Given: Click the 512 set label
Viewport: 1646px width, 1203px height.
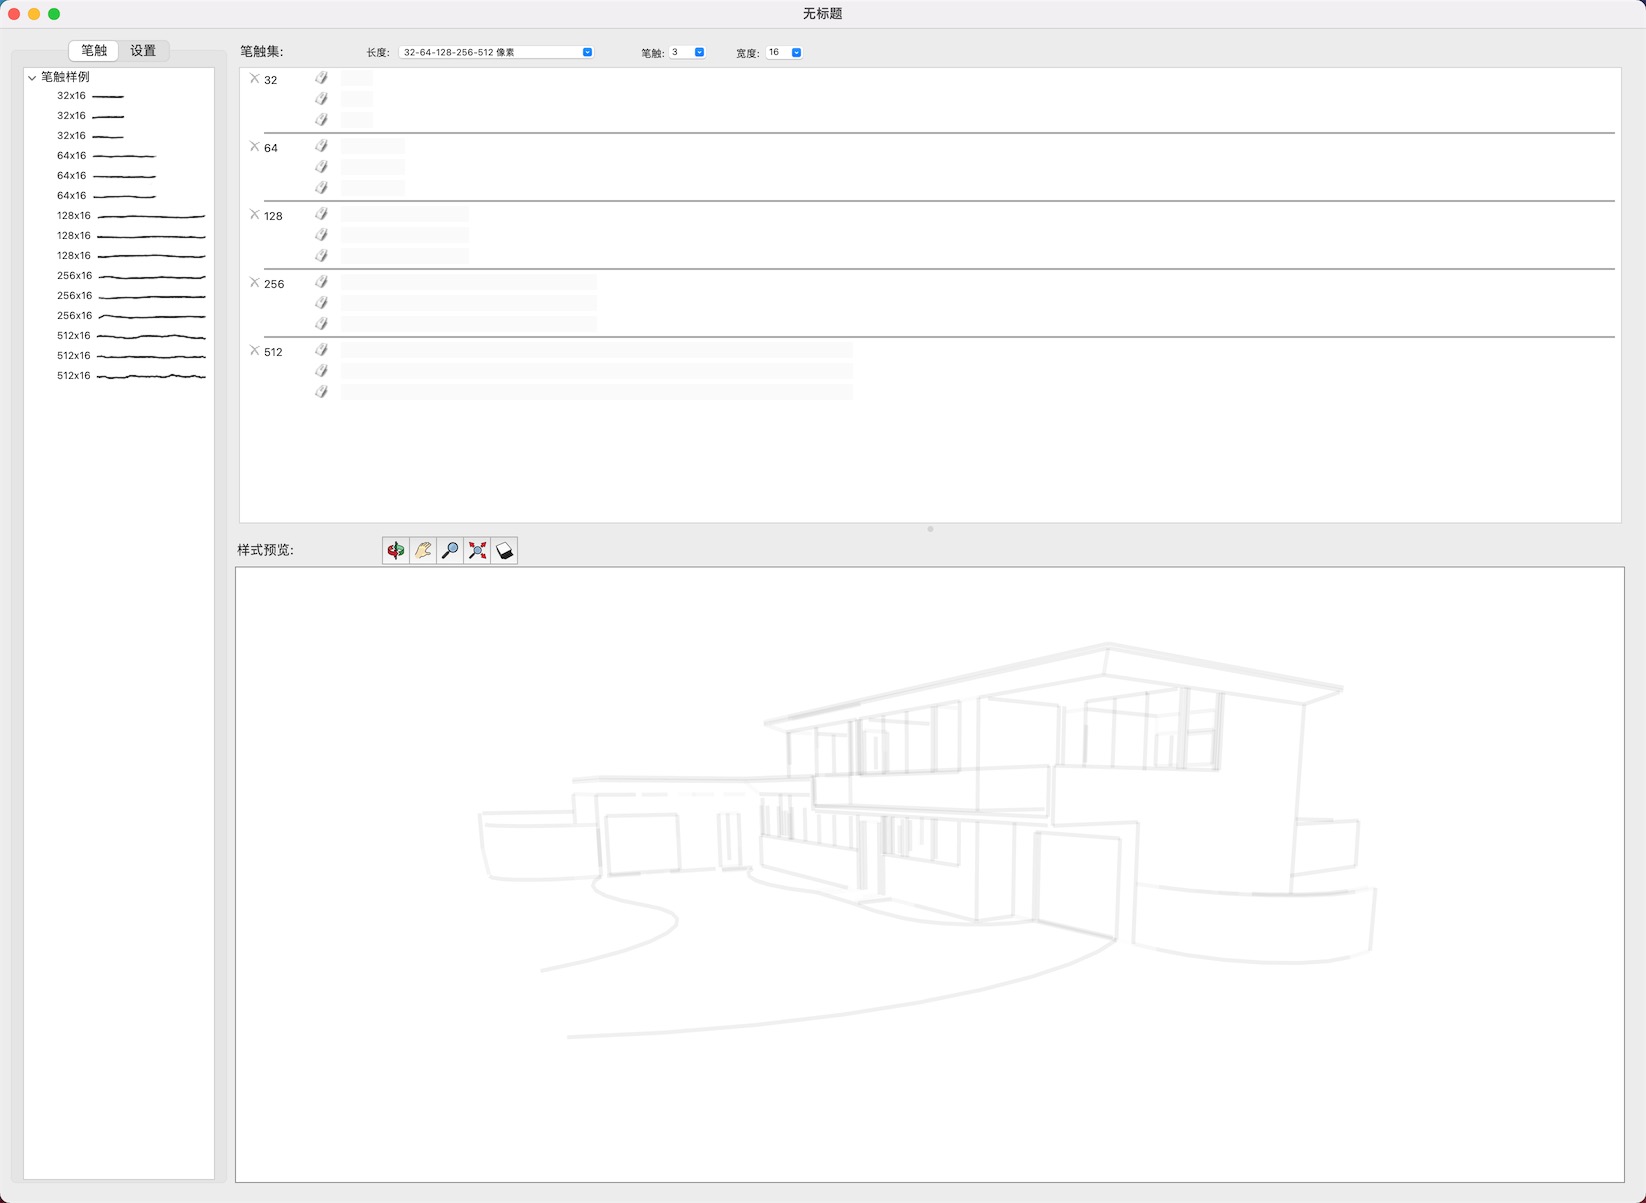Looking at the screenshot, I should pyautogui.click(x=273, y=352).
